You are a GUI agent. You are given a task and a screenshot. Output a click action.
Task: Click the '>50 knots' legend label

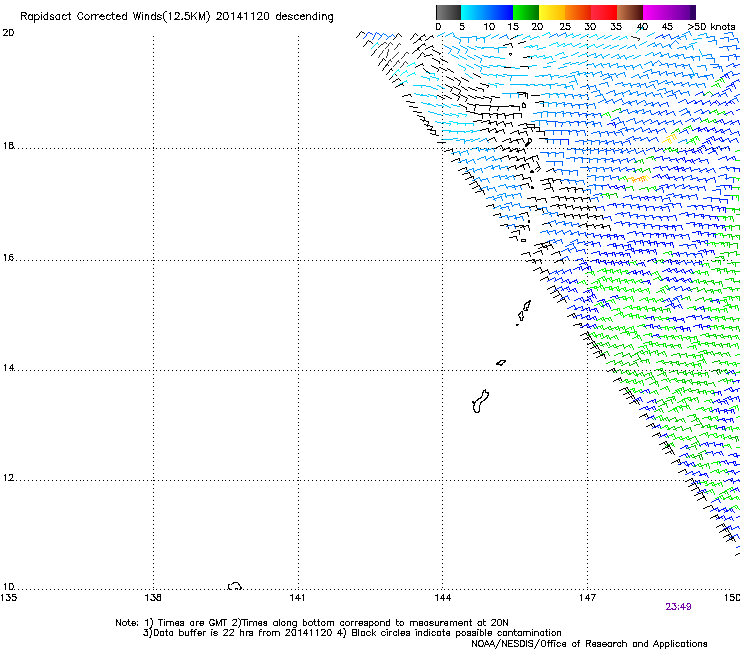(x=712, y=27)
